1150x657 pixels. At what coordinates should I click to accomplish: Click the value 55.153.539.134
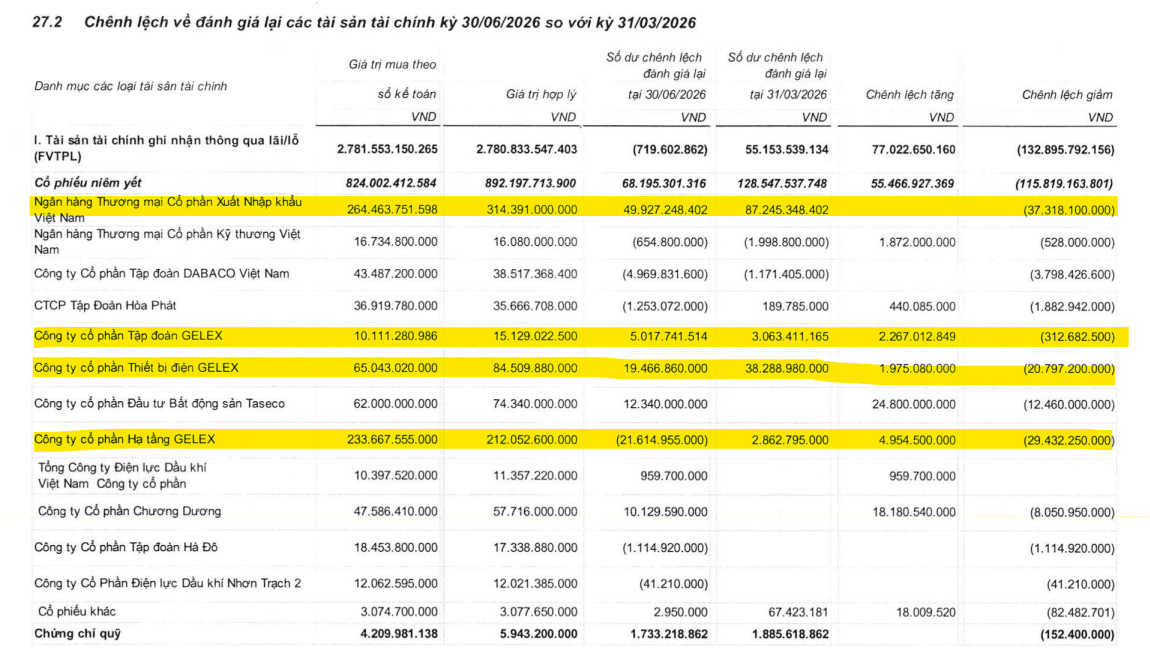[787, 150]
